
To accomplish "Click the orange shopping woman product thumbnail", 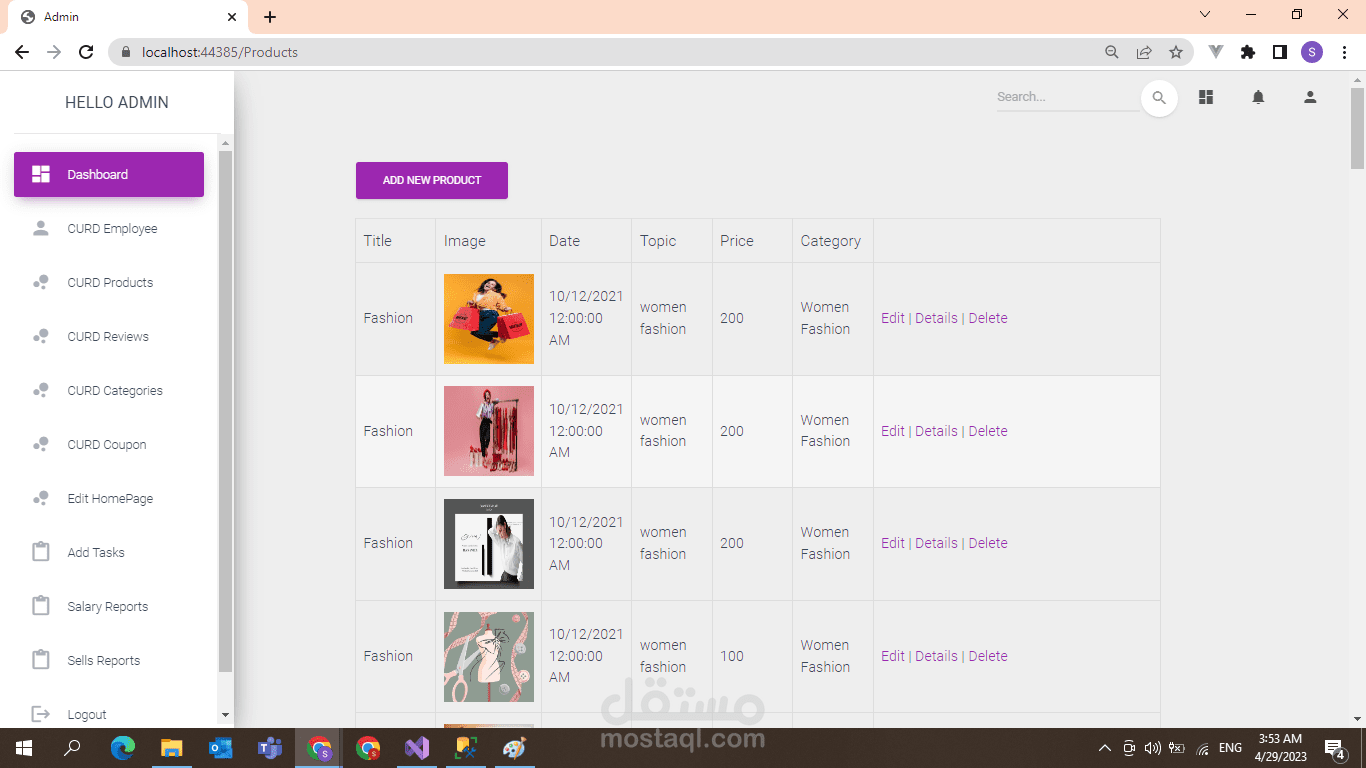I will click(489, 319).
